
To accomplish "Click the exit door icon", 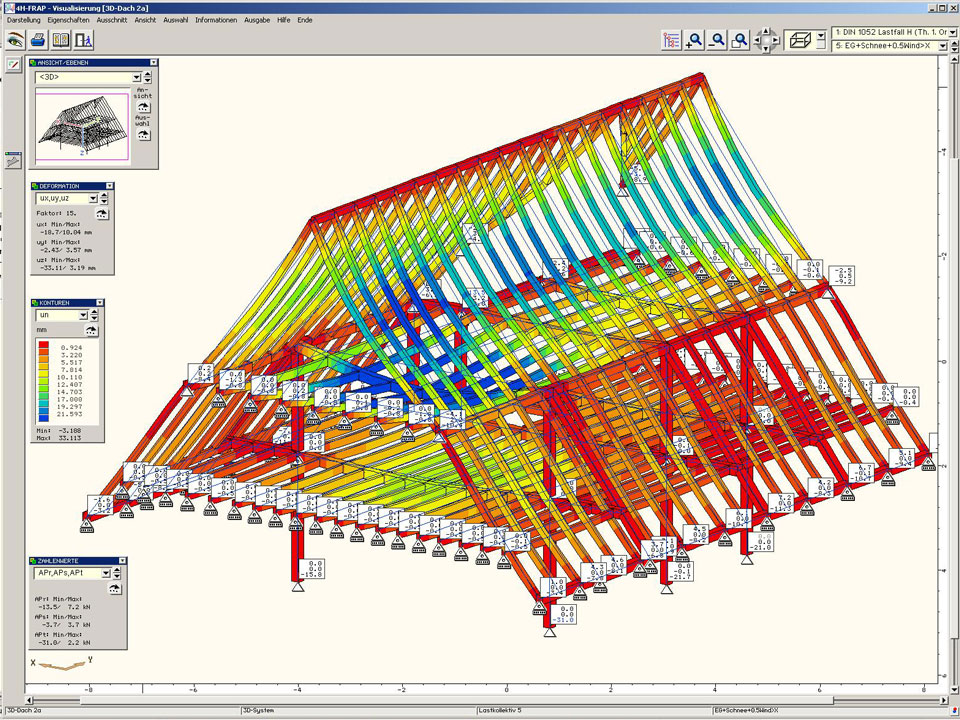I will coord(84,40).
